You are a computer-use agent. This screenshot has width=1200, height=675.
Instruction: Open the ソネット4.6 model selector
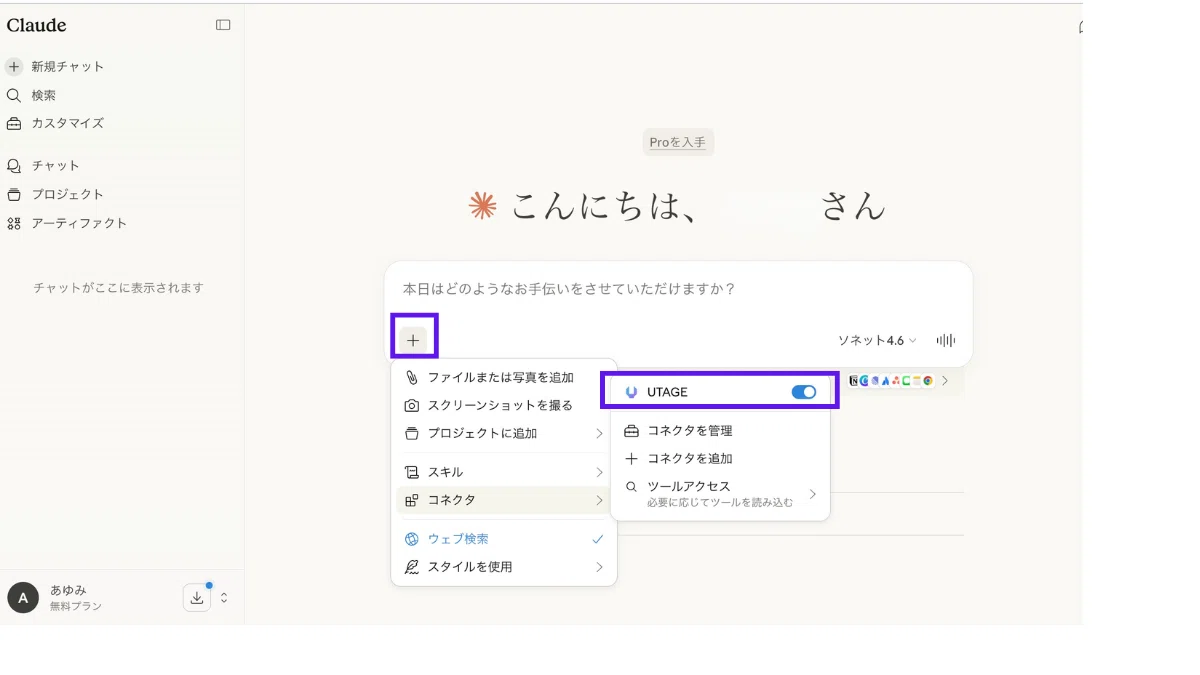click(x=877, y=340)
